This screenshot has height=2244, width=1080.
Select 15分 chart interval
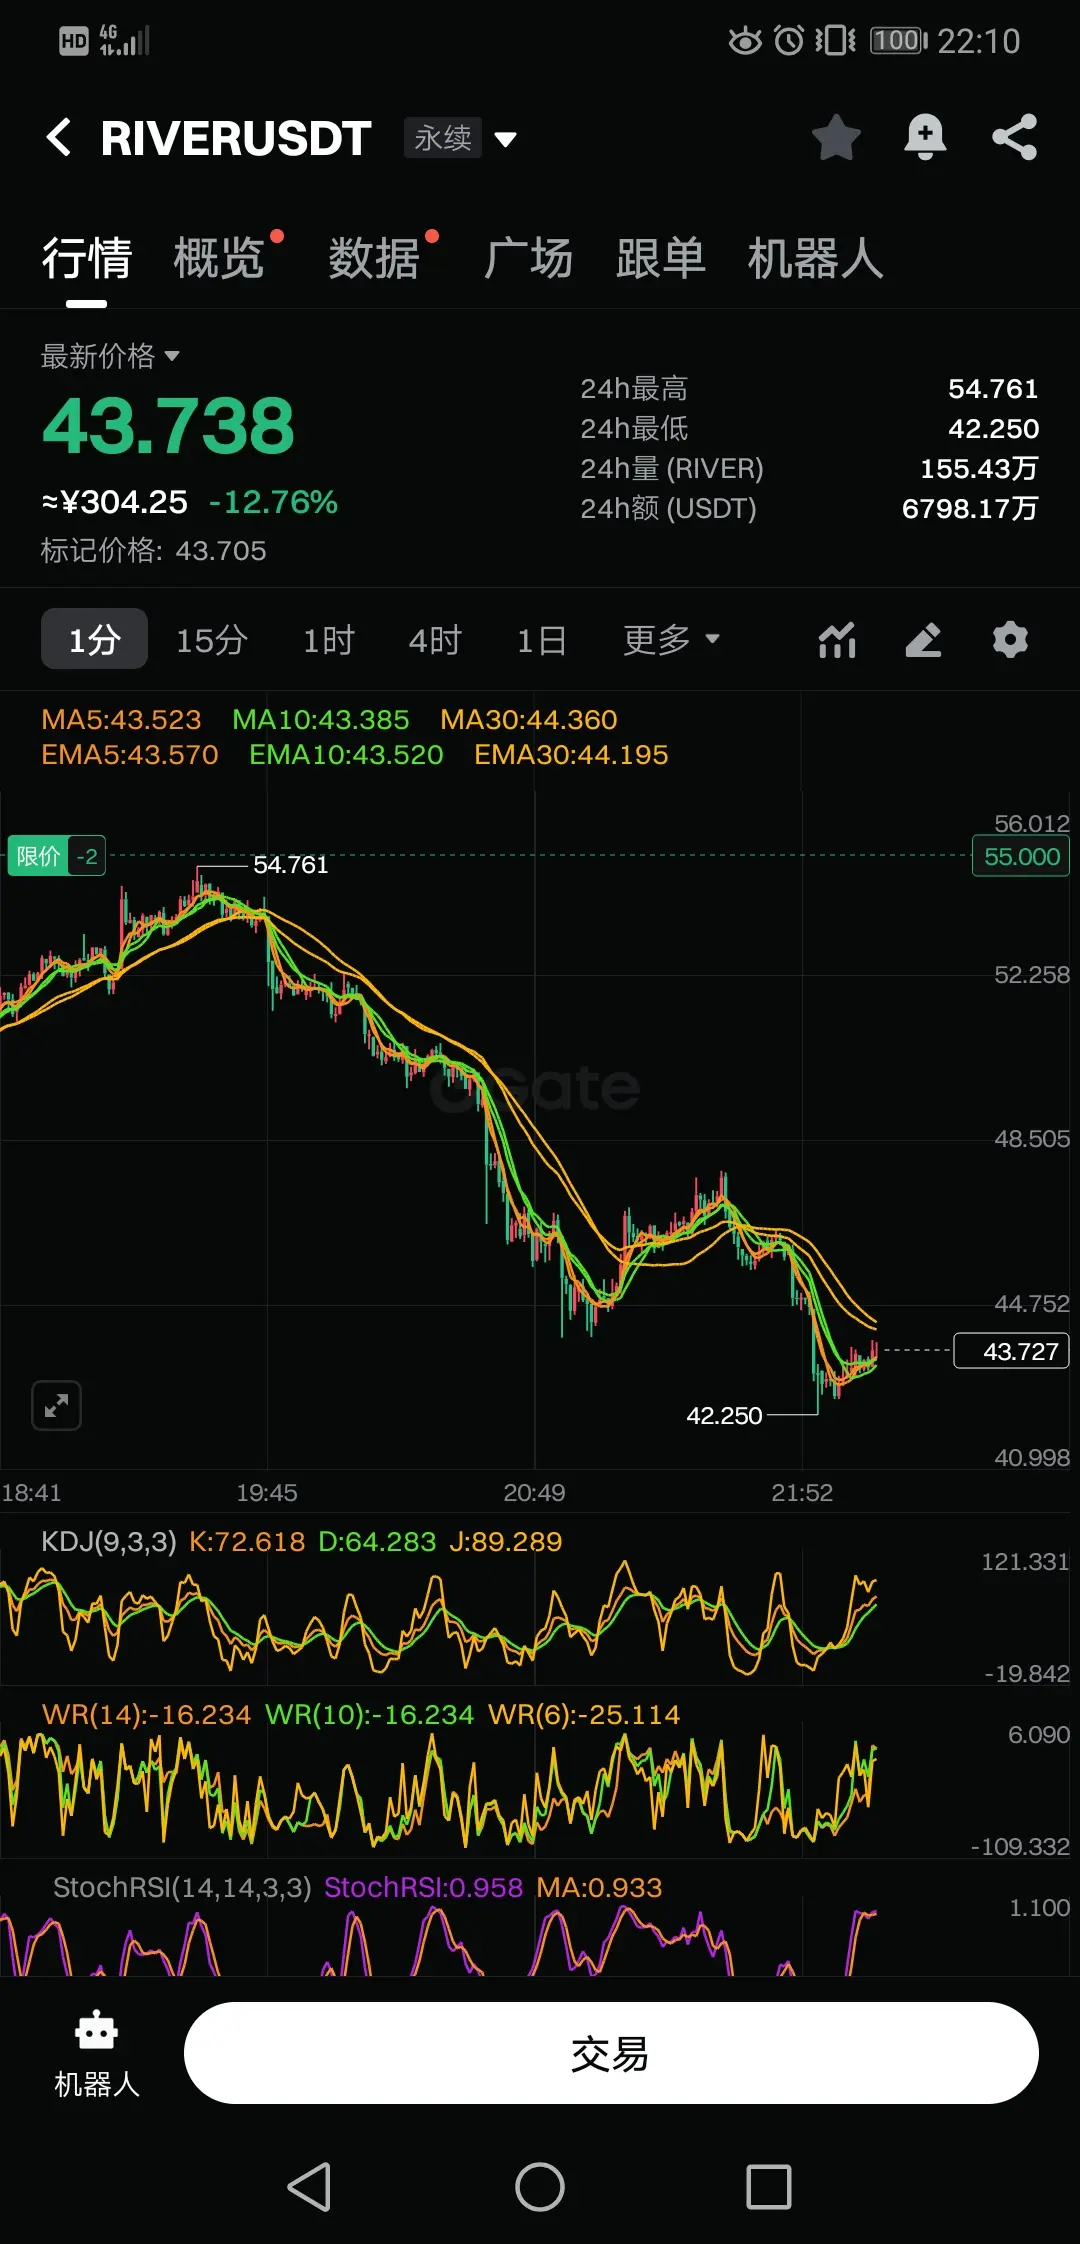pyautogui.click(x=212, y=640)
